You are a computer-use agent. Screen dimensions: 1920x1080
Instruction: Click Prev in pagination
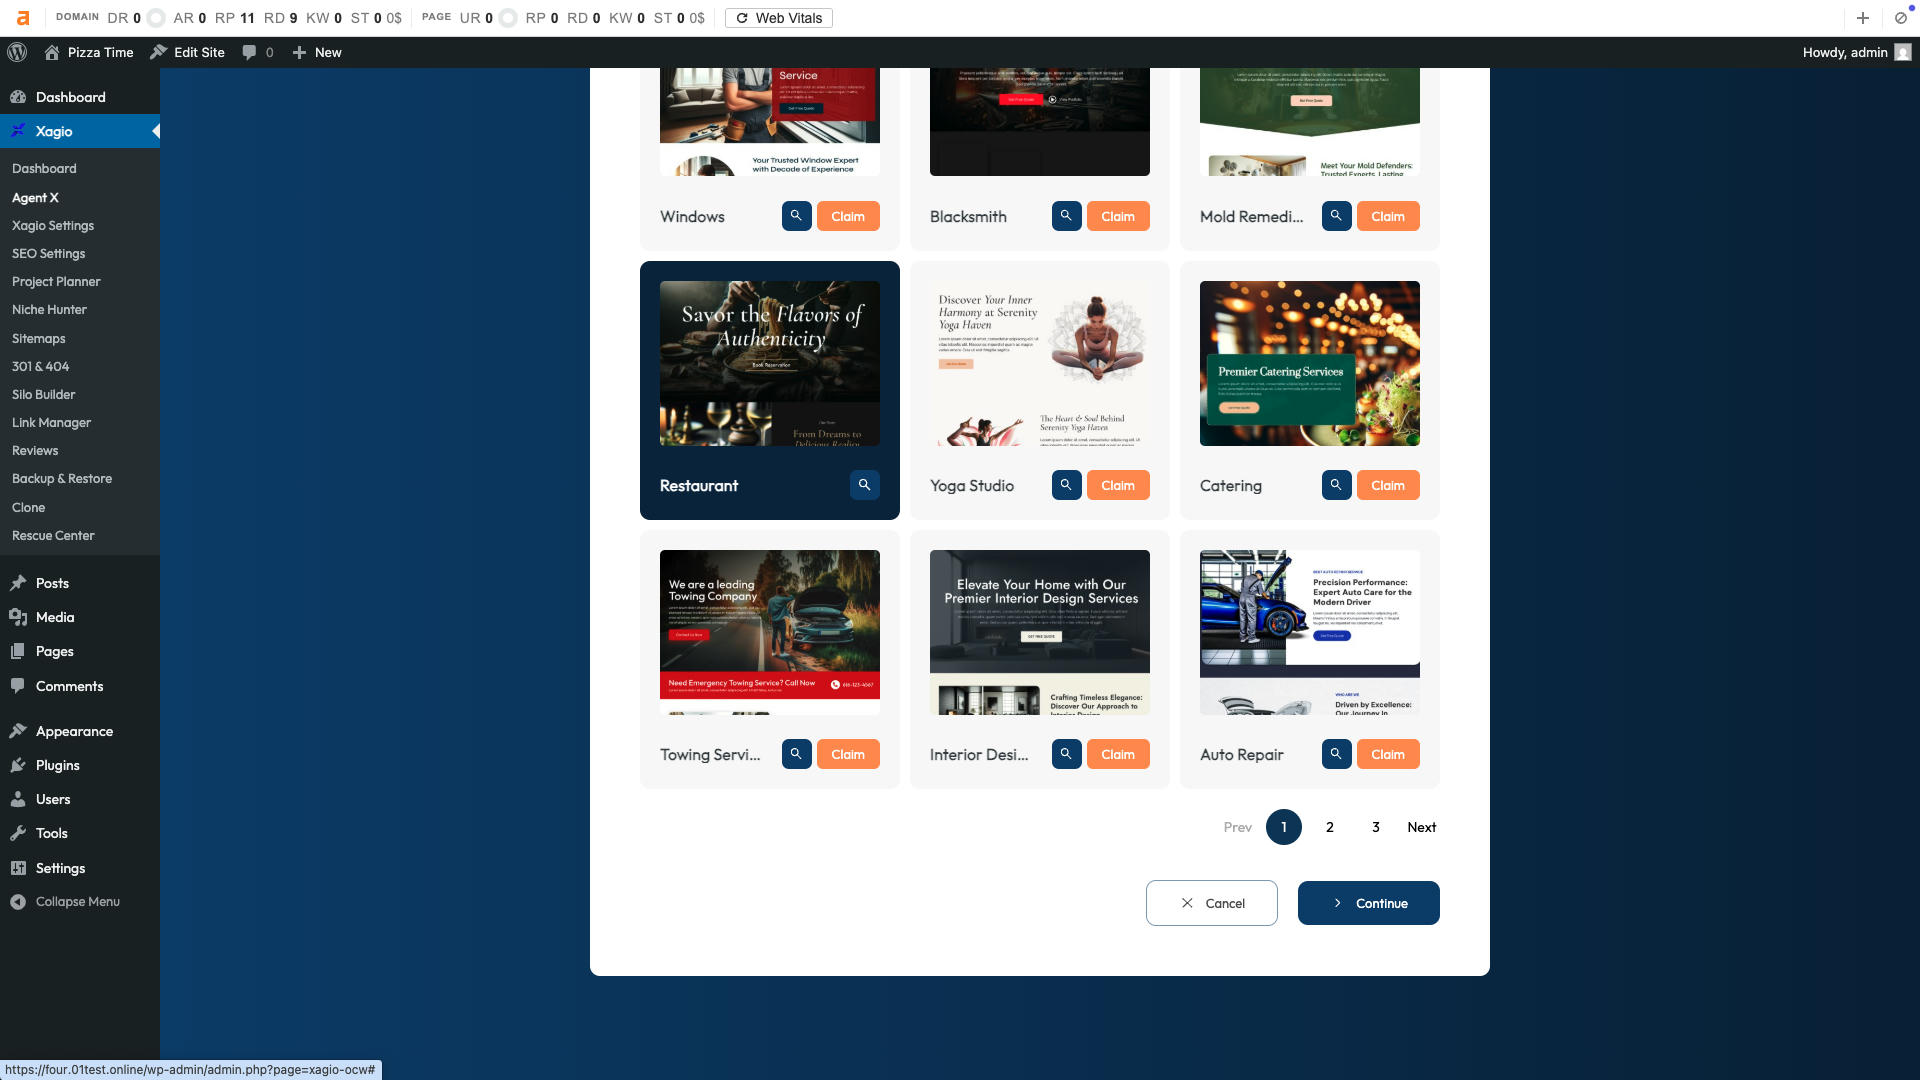tap(1237, 827)
